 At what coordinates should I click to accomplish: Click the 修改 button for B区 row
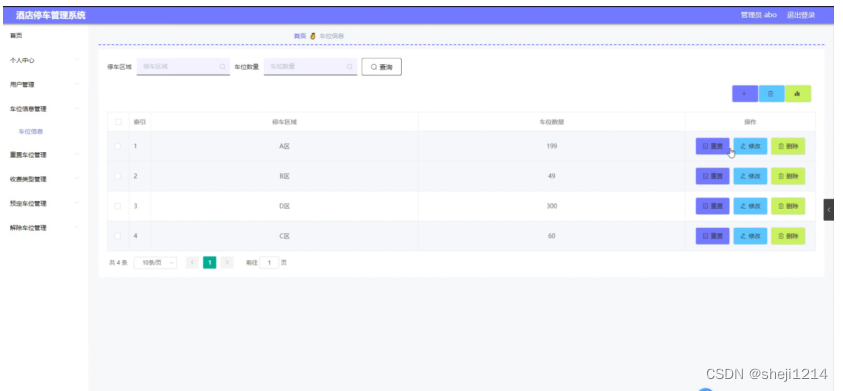point(751,176)
